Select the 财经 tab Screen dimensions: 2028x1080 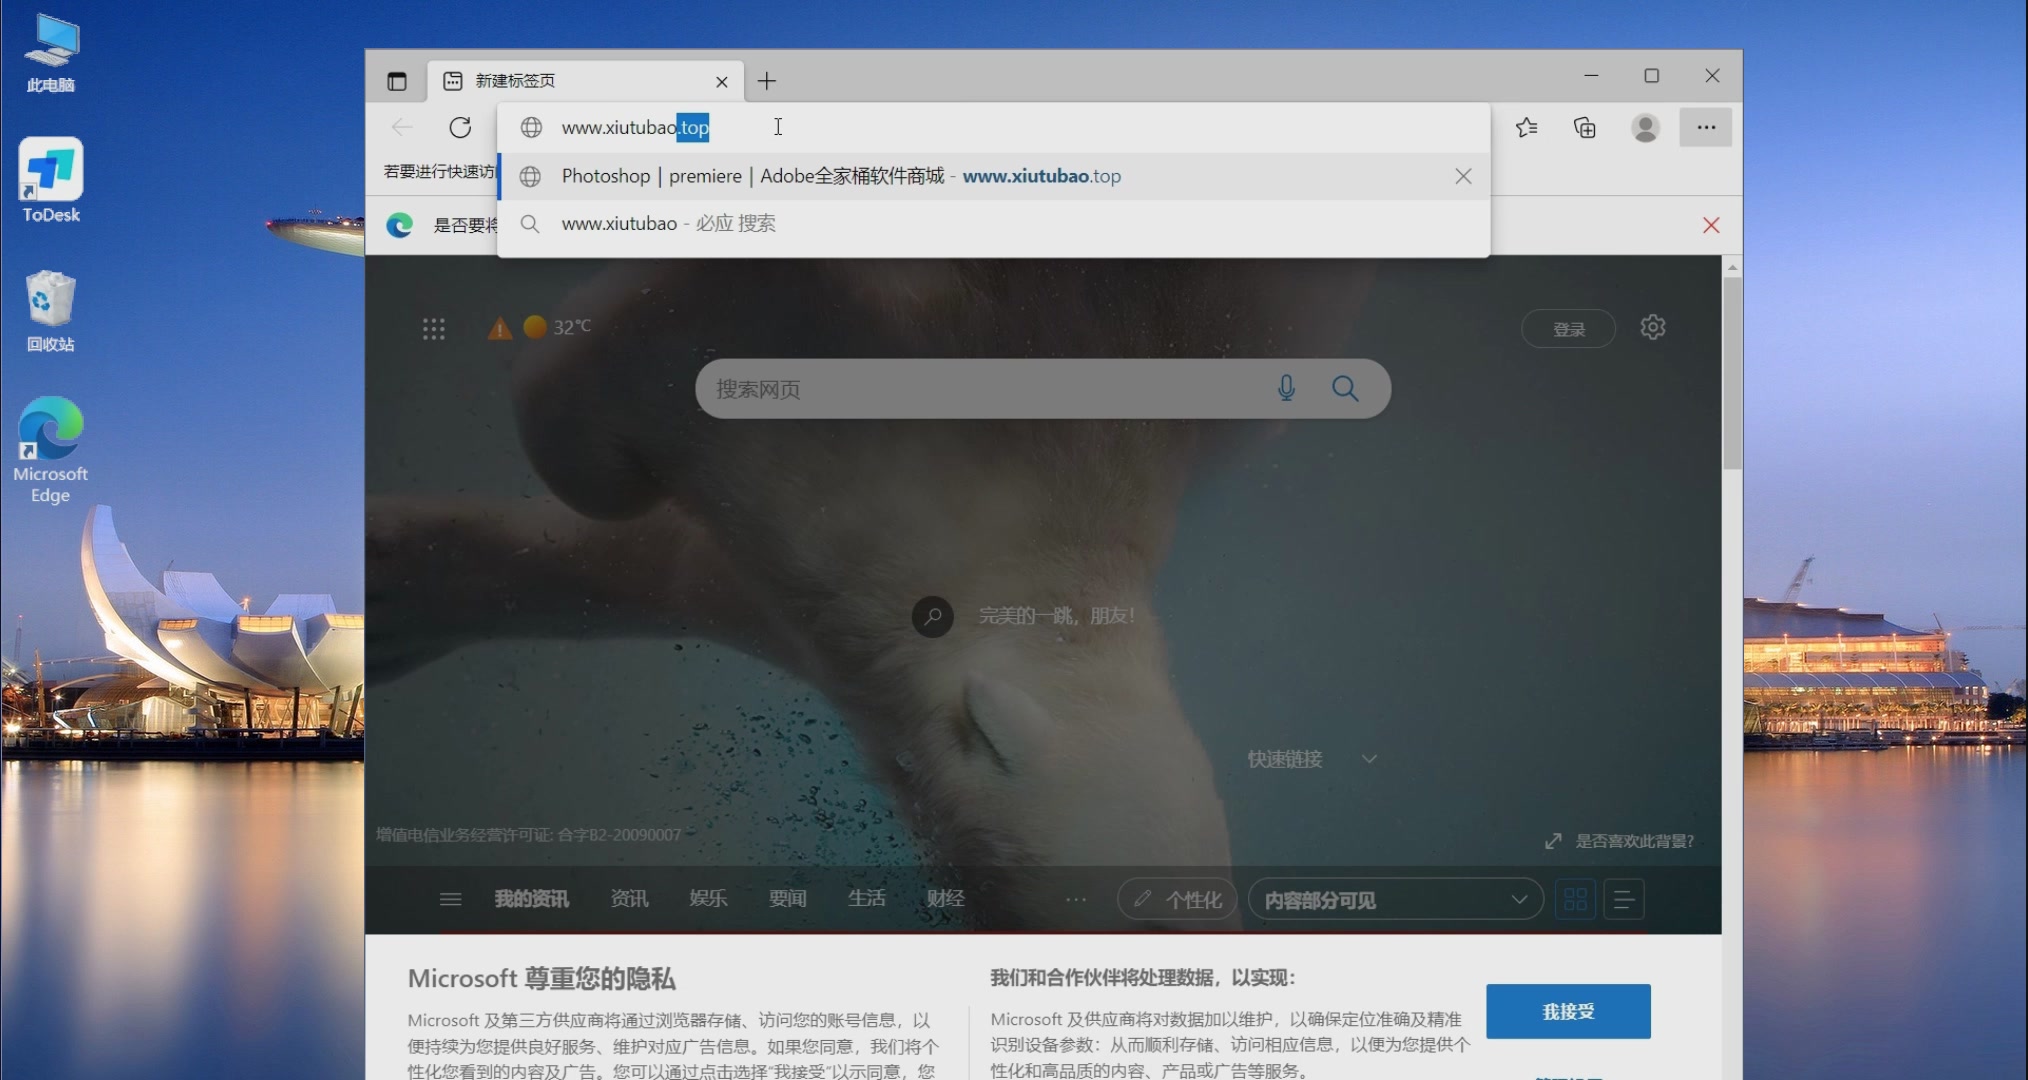(945, 899)
